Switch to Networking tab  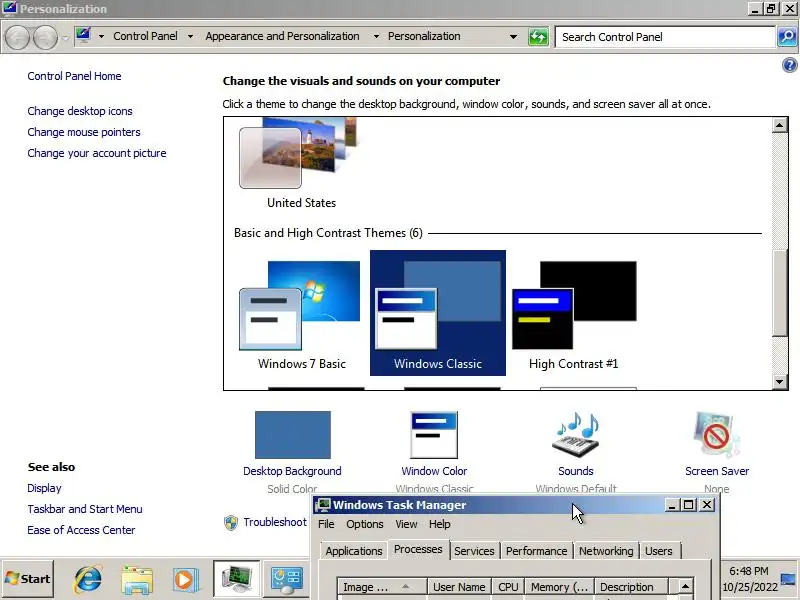click(606, 551)
